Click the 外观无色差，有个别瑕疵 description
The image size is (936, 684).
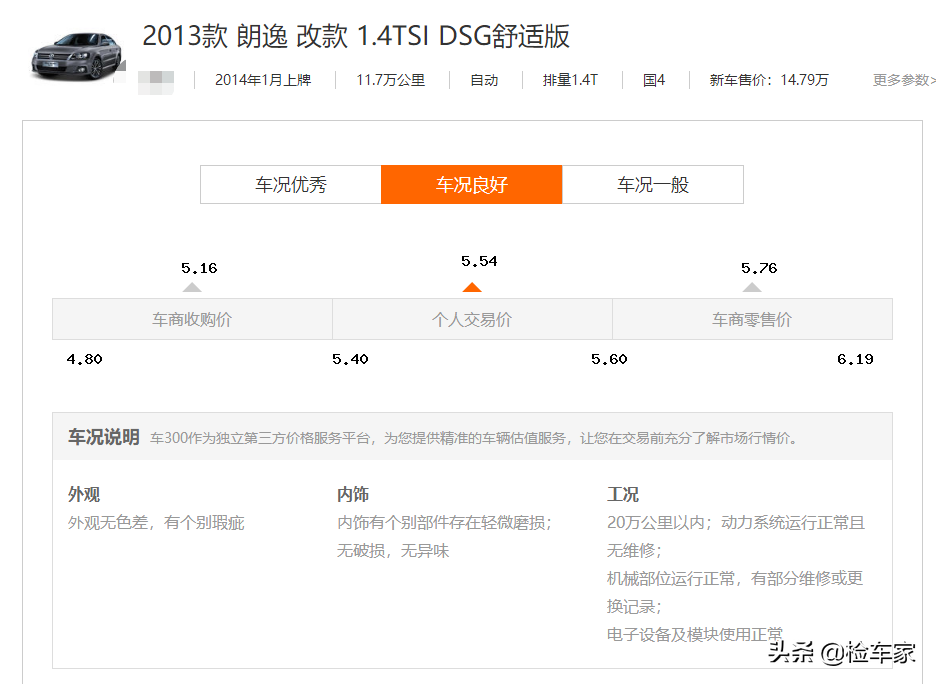pyautogui.click(x=156, y=523)
